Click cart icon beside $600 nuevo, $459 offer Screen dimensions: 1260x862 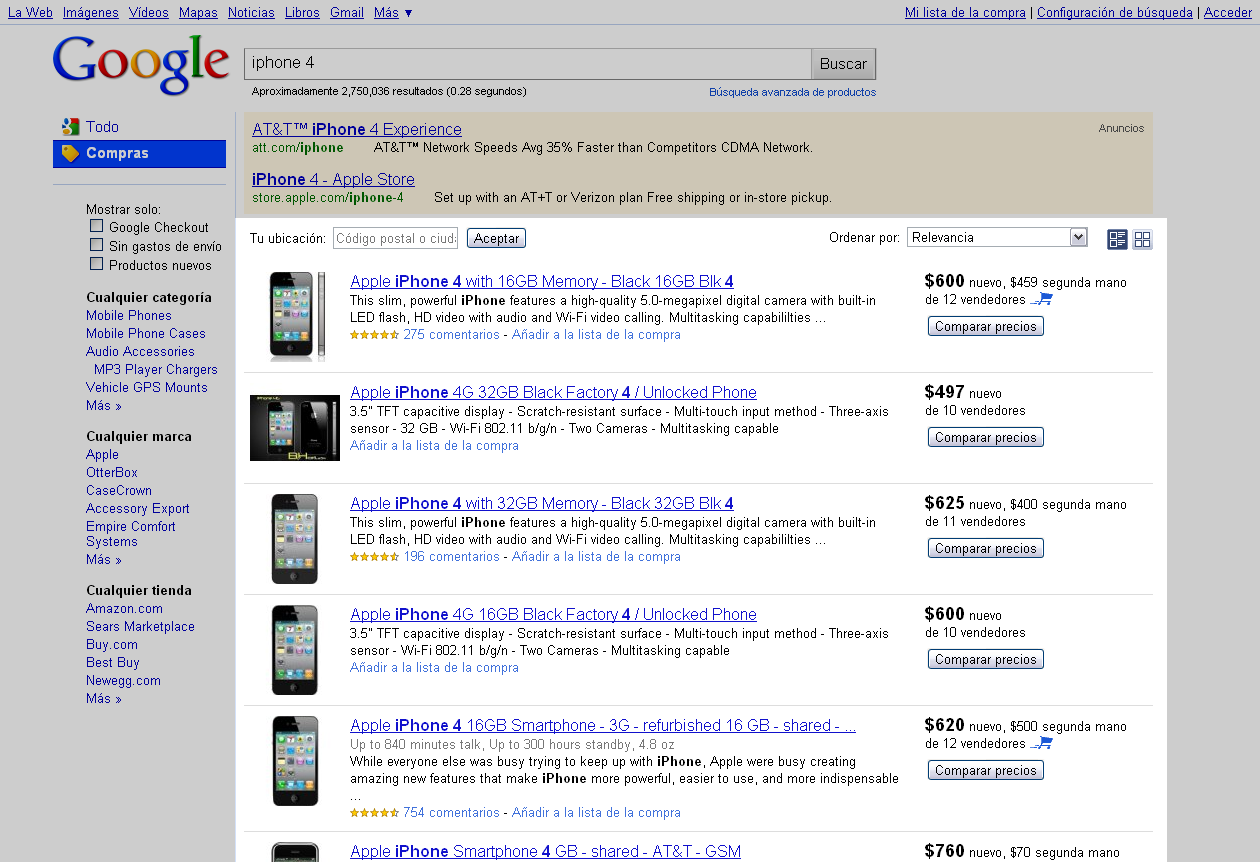click(x=1041, y=299)
